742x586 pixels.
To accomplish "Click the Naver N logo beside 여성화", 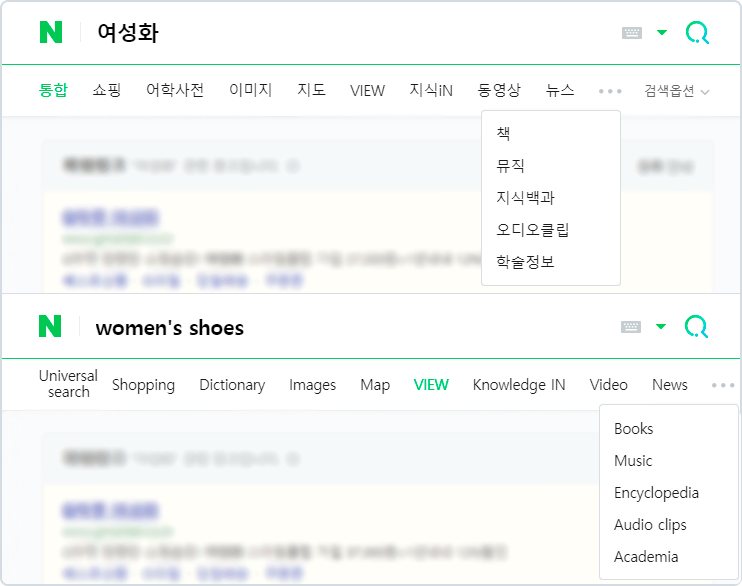I will pos(51,32).
